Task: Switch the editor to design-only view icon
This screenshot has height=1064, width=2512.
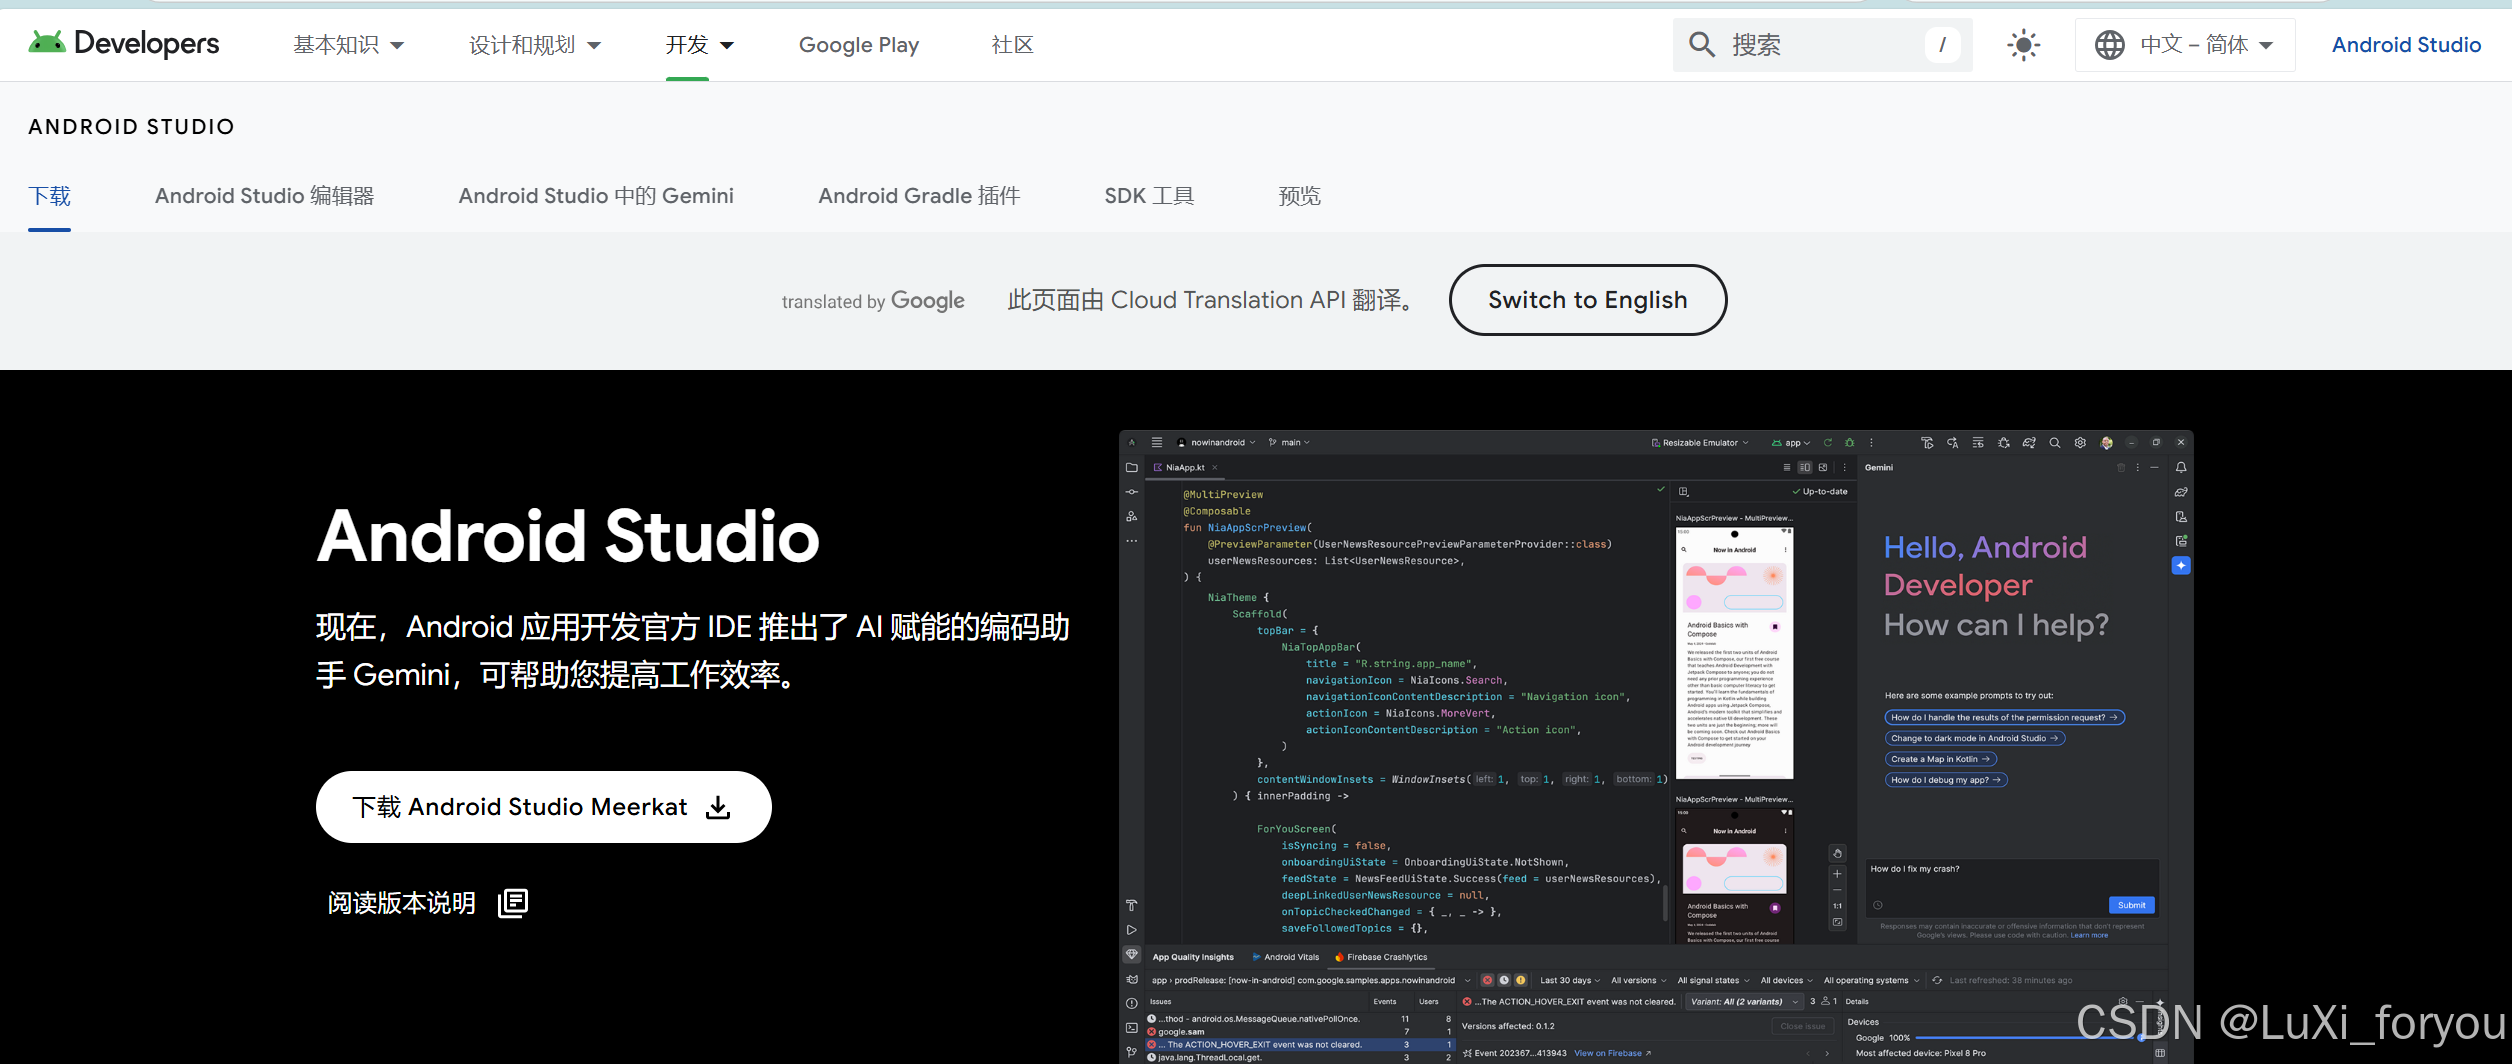Action: click(1823, 467)
